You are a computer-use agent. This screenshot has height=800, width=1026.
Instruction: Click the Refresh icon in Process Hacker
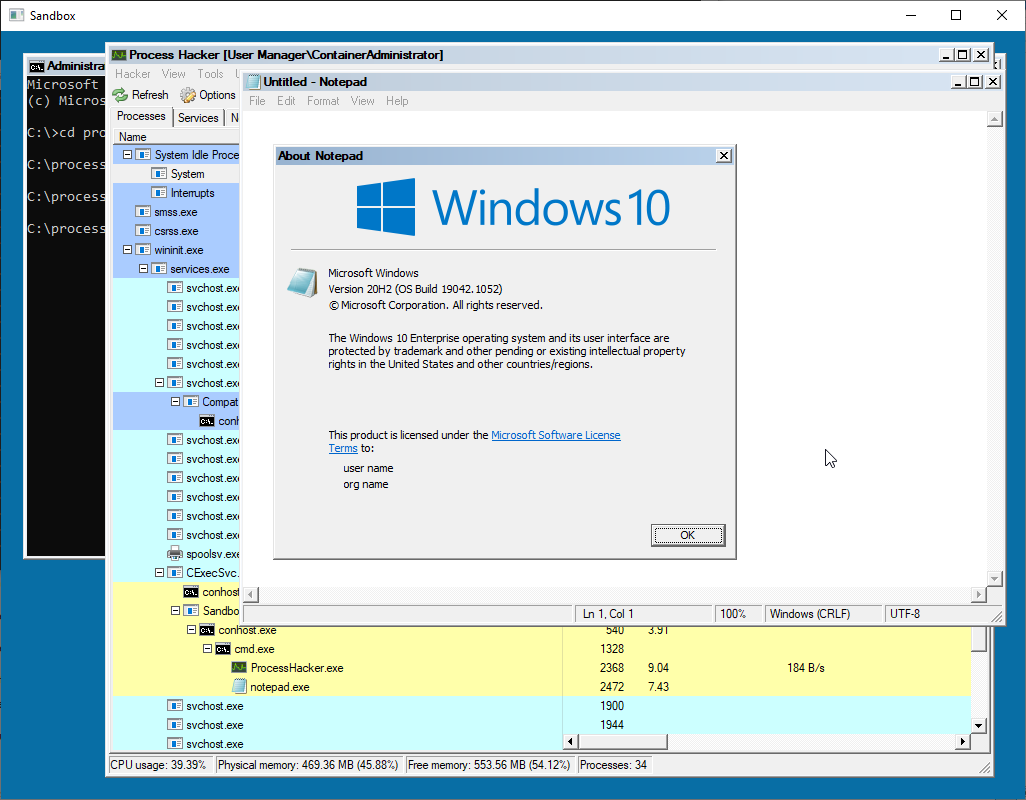point(120,95)
